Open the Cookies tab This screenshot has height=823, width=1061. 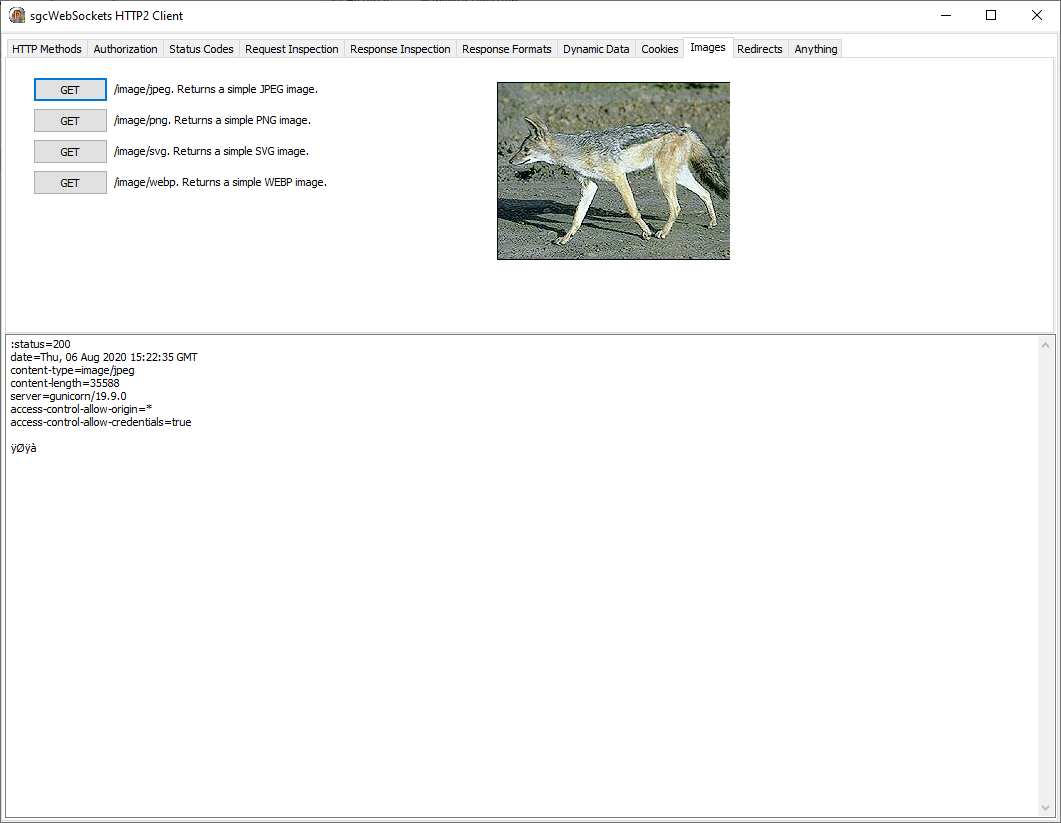660,49
